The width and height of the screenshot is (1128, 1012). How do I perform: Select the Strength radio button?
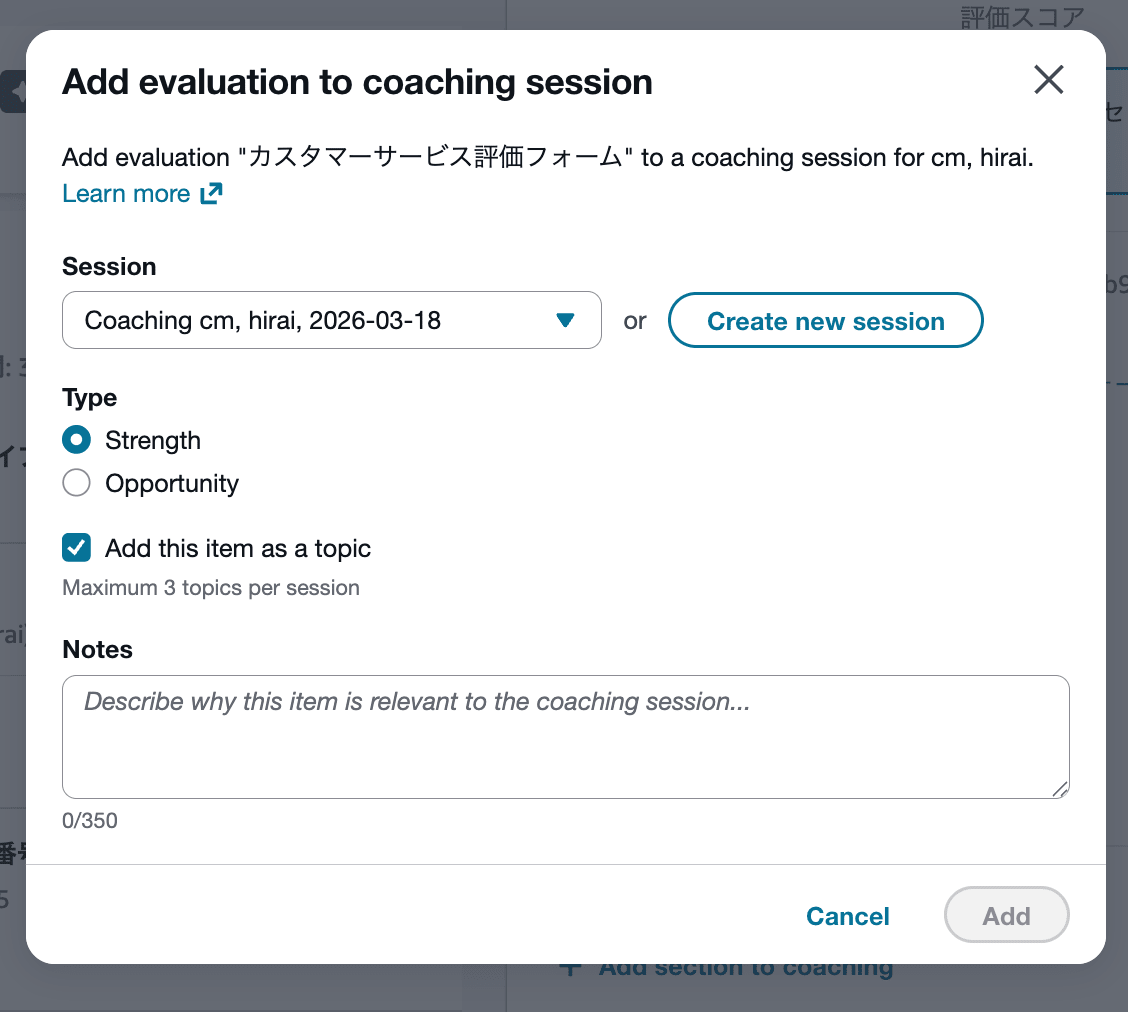click(77, 441)
